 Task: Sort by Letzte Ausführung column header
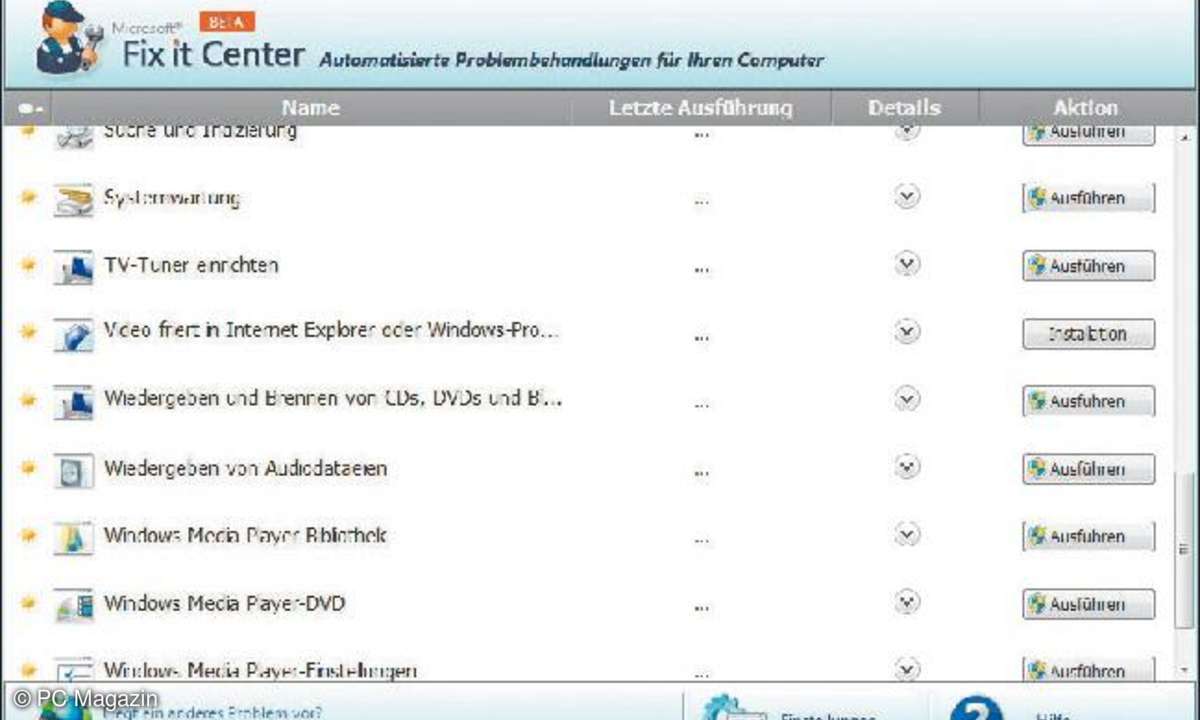pyautogui.click(x=701, y=108)
